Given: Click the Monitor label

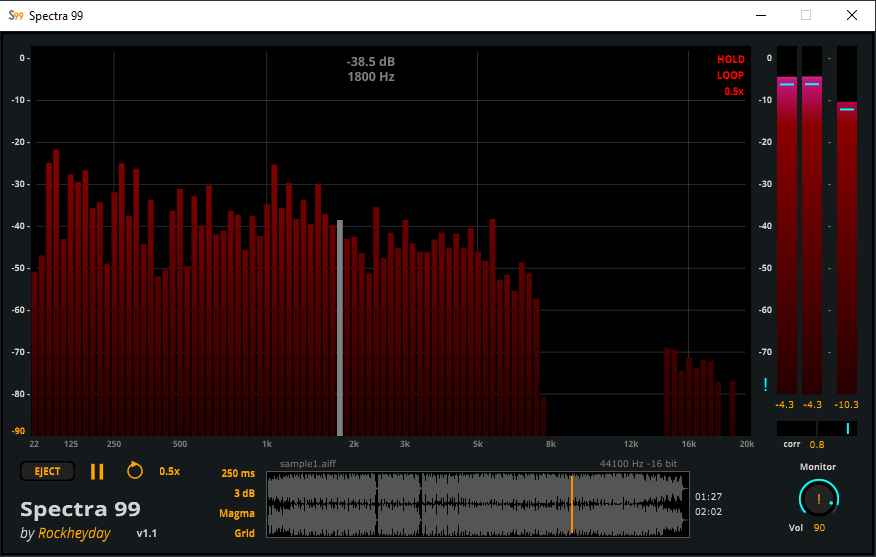Looking at the screenshot, I should point(818,467).
